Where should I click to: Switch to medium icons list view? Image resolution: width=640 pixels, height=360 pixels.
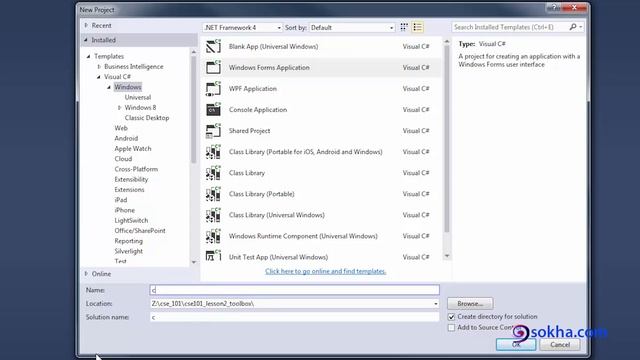pyautogui.click(x=417, y=27)
